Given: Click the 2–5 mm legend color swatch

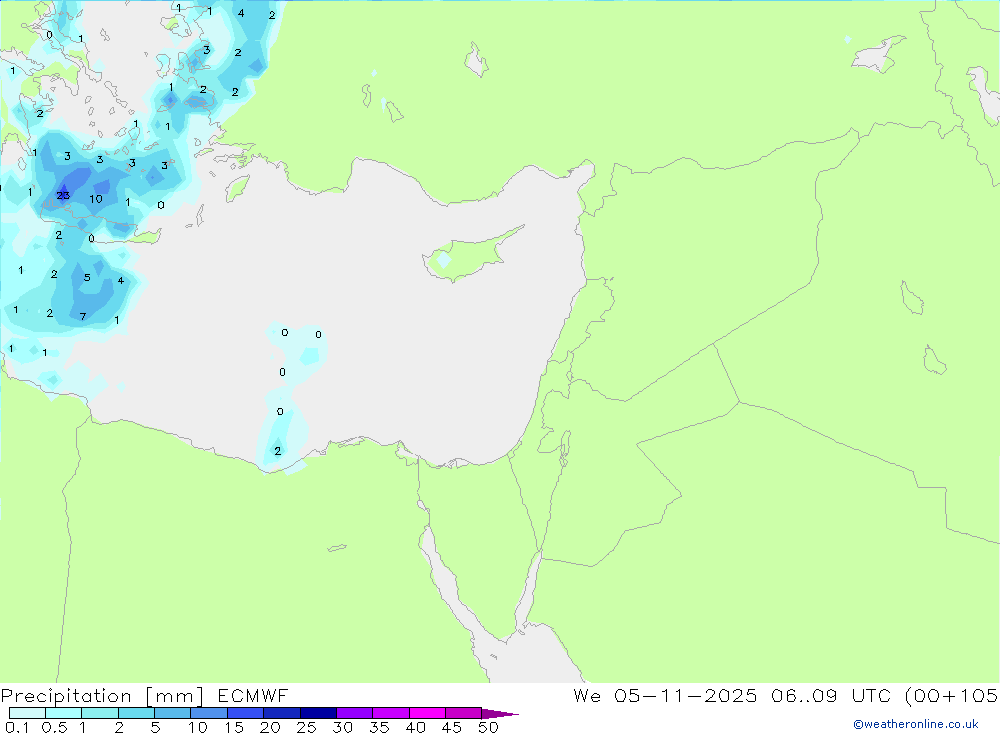Looking at the screenshot, I should point(136,713).
